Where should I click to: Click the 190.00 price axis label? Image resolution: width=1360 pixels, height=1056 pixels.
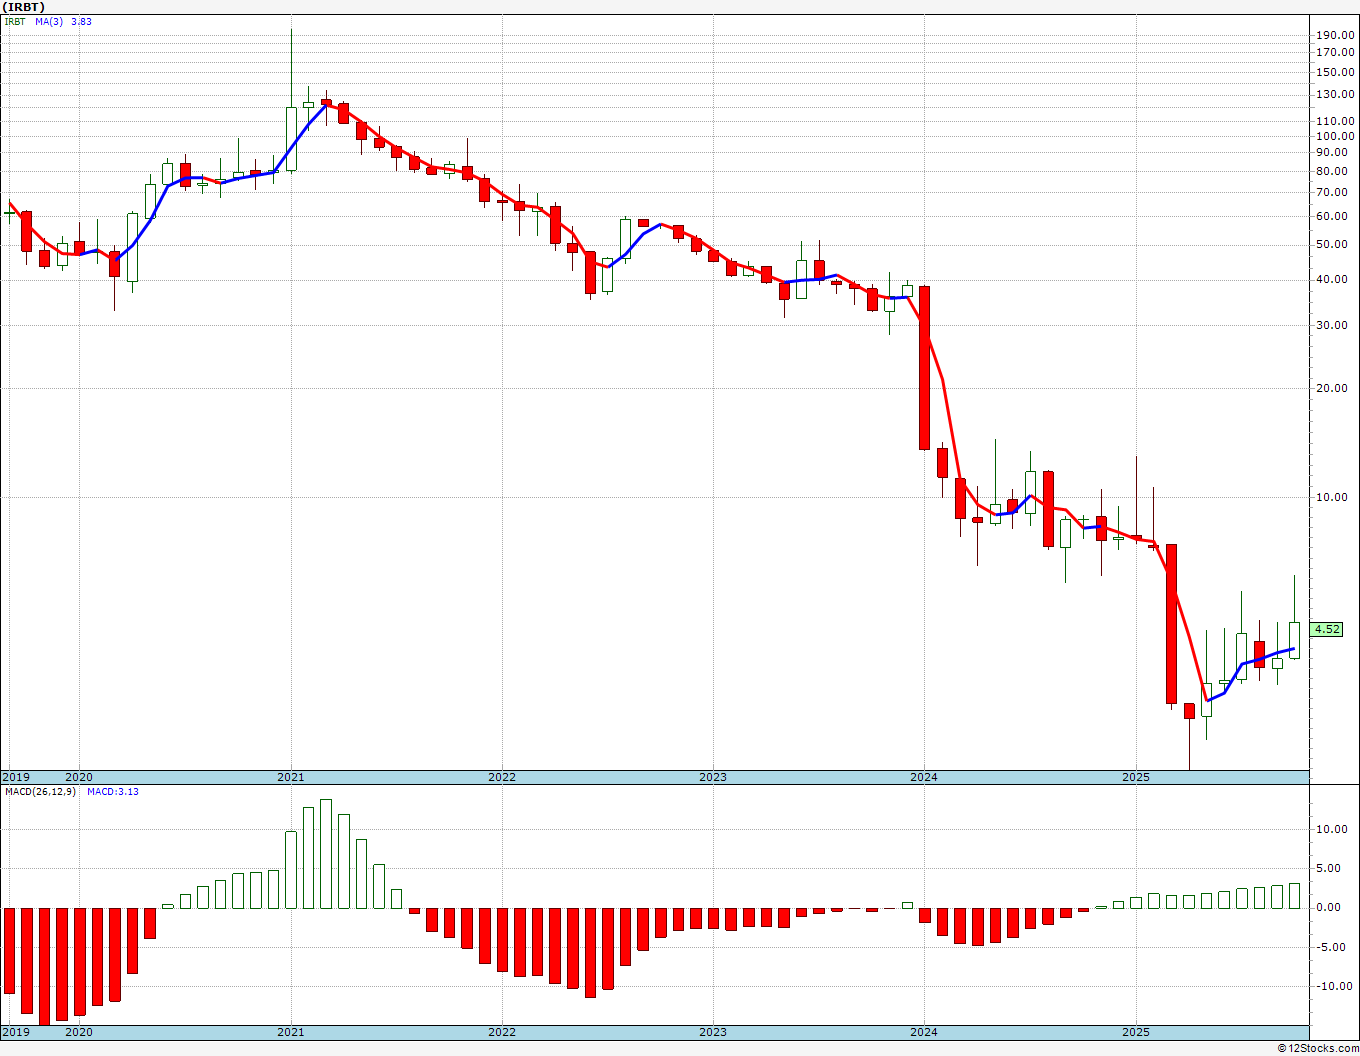(1335, 36)
